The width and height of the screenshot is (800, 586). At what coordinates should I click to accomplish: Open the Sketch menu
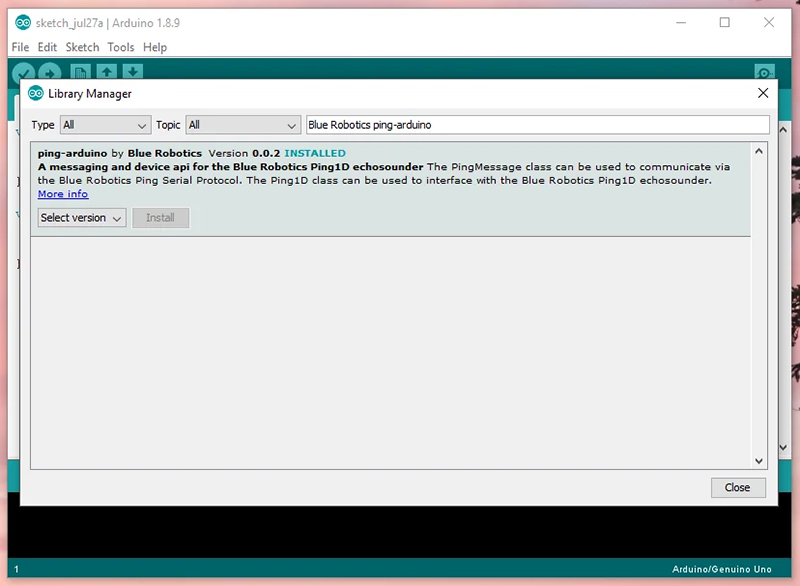click(x=82, y=47)
